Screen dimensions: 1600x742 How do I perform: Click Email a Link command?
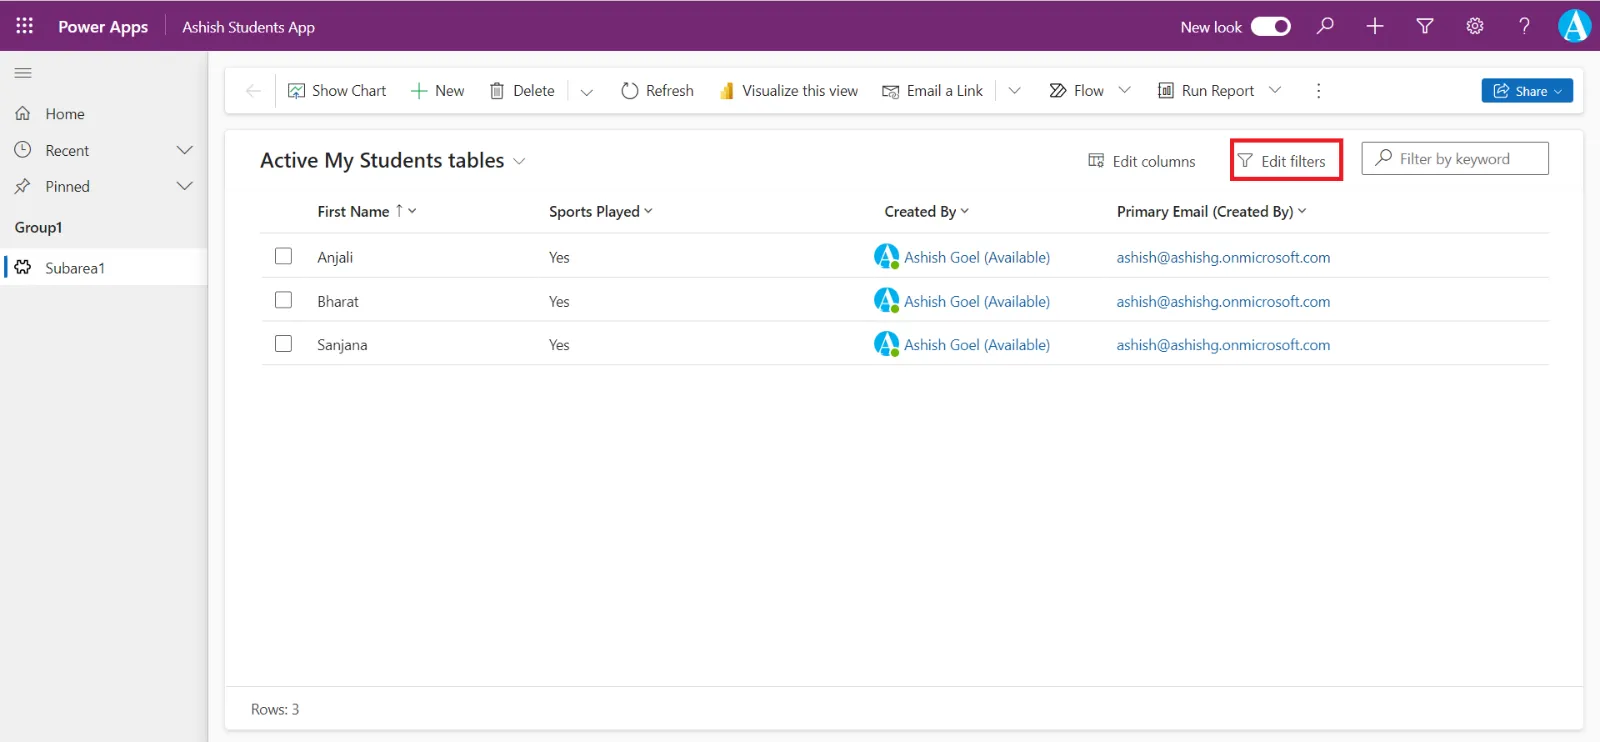[932, 91]
